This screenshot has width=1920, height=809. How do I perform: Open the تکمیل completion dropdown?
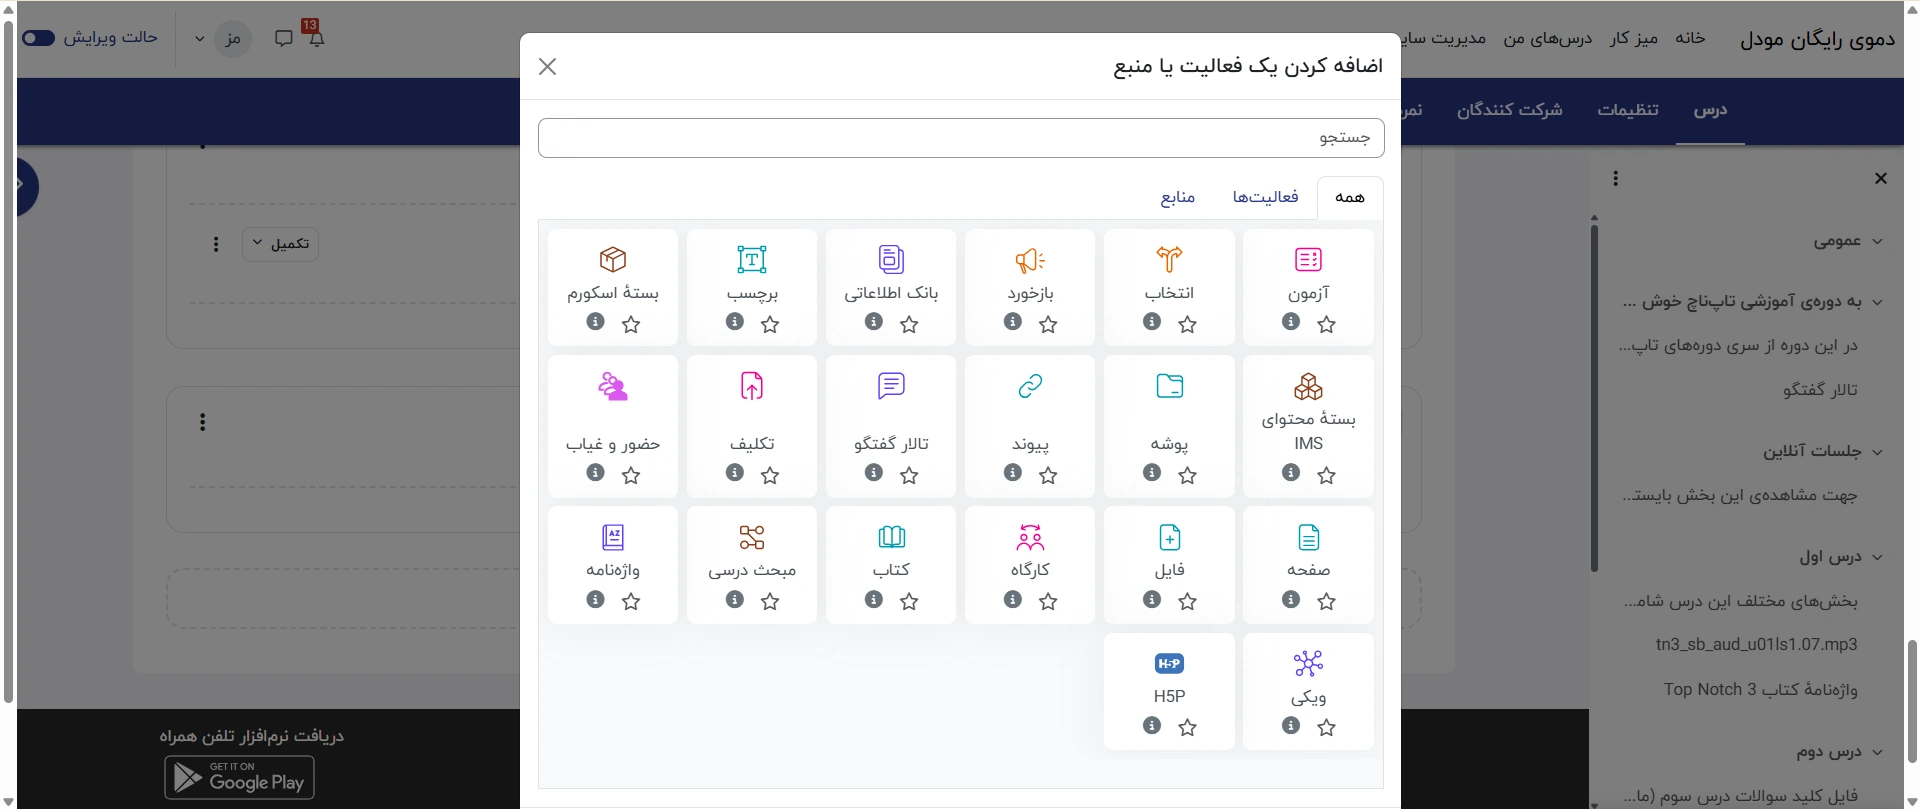(x=280, y=244)
